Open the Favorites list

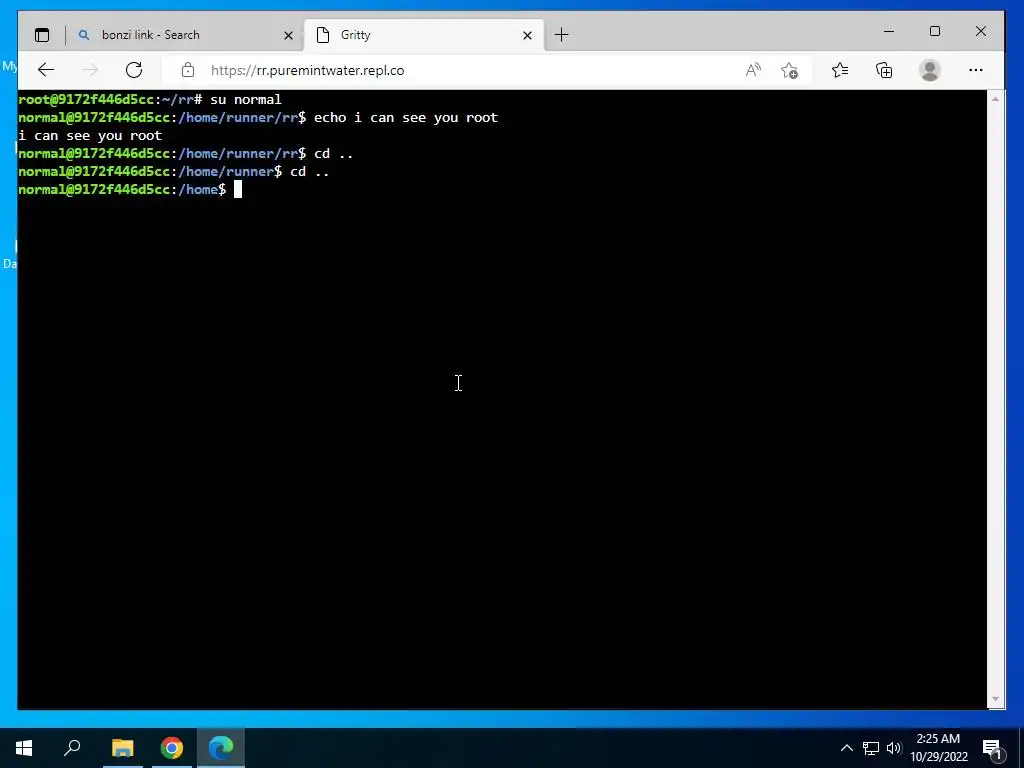pyautogui.click(x=840, y=70)
